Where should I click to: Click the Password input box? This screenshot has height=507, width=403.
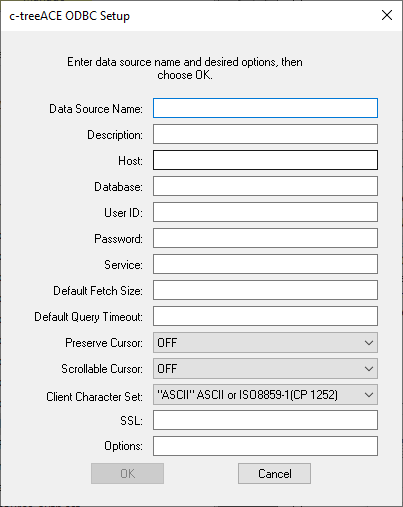265,238
